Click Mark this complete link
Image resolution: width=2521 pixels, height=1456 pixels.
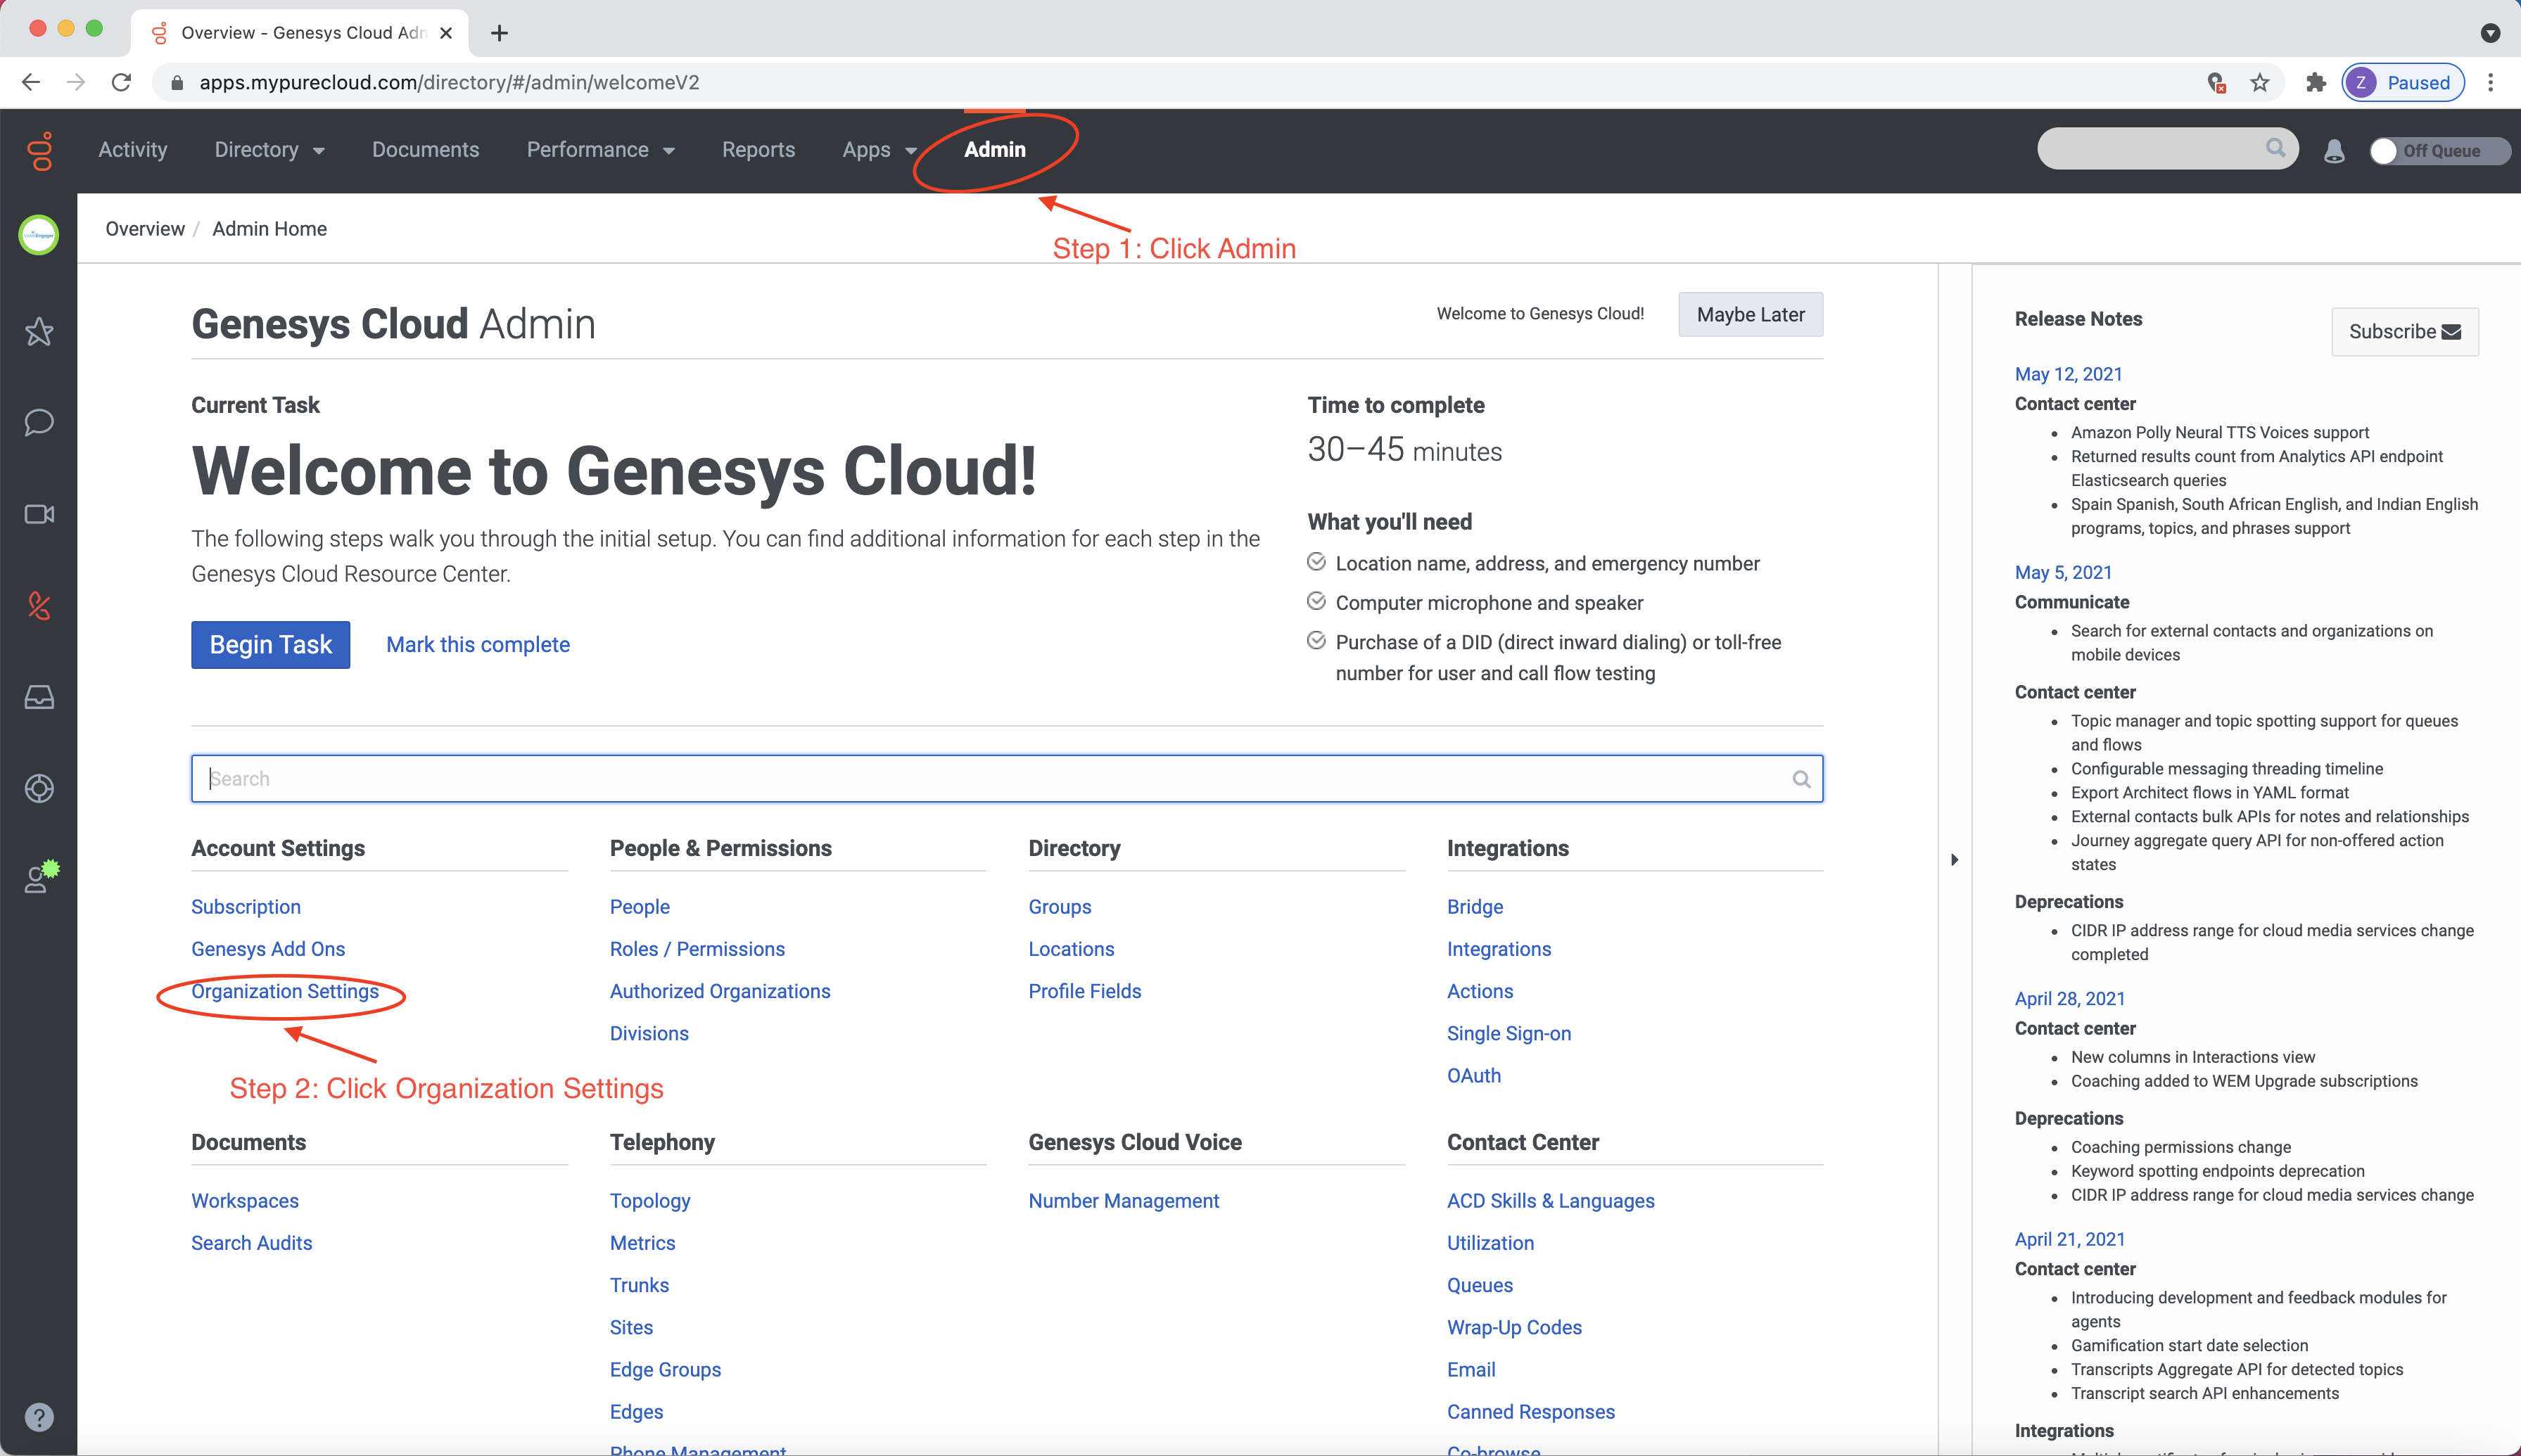478,645
